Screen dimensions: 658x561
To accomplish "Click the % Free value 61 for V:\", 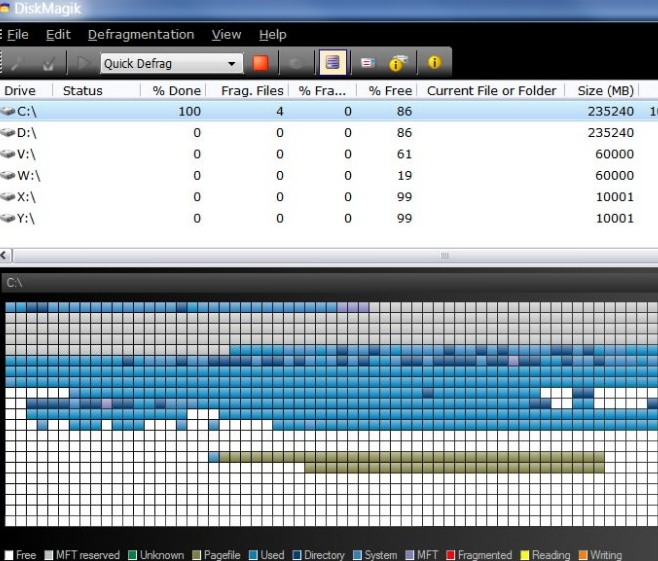I will pos(405,154).
